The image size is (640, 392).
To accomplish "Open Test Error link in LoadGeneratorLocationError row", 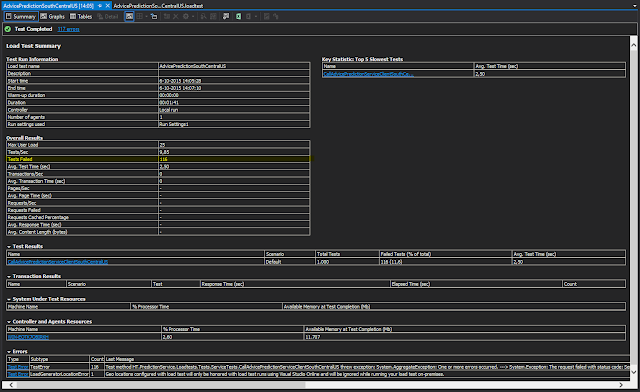I will click(18, 374).
